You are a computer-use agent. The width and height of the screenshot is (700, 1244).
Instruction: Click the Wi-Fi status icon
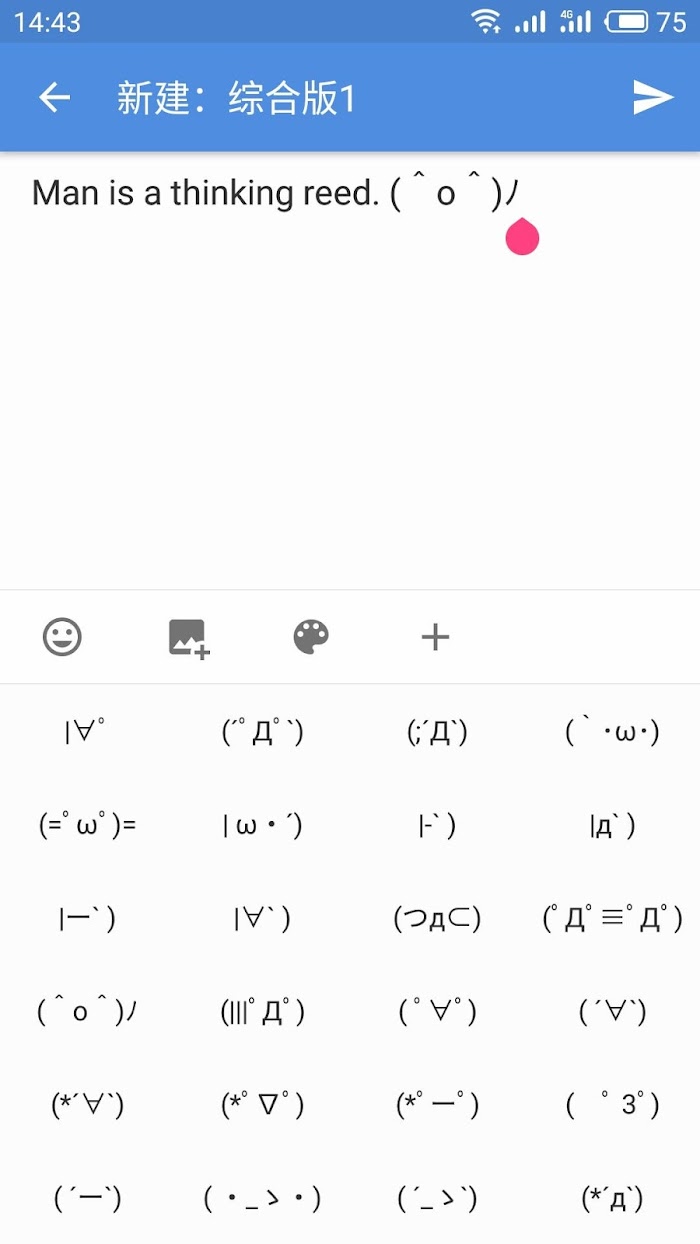487,21
